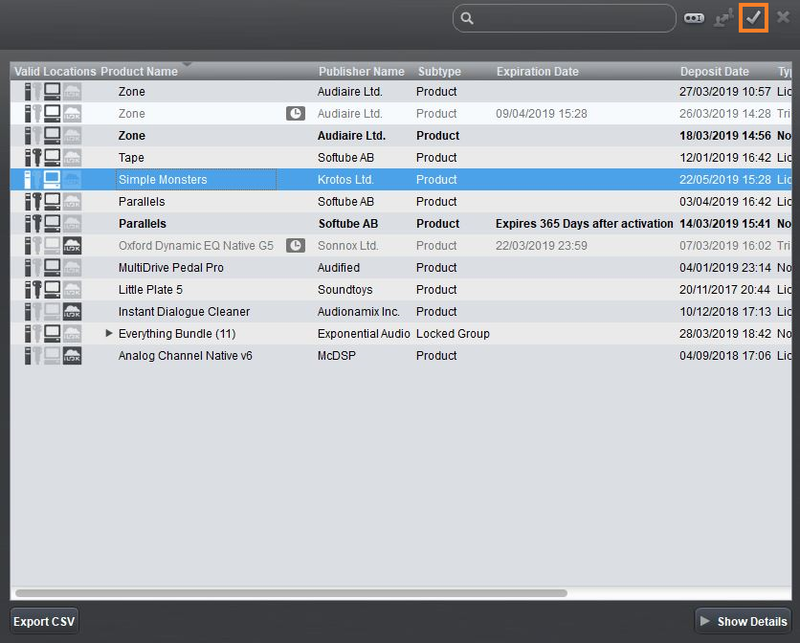Select the bold Parallels license row
This screenshot has width=800, height=643.
click(x=401, y=224)
